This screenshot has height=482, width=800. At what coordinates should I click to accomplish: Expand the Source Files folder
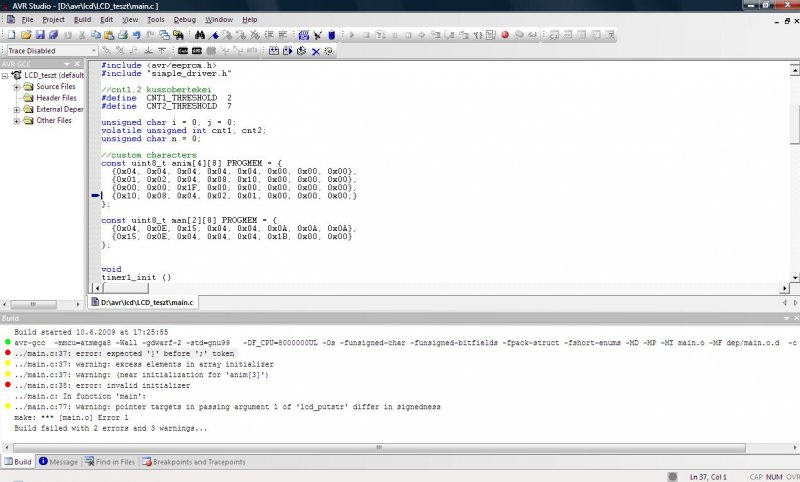coord(16,87)
